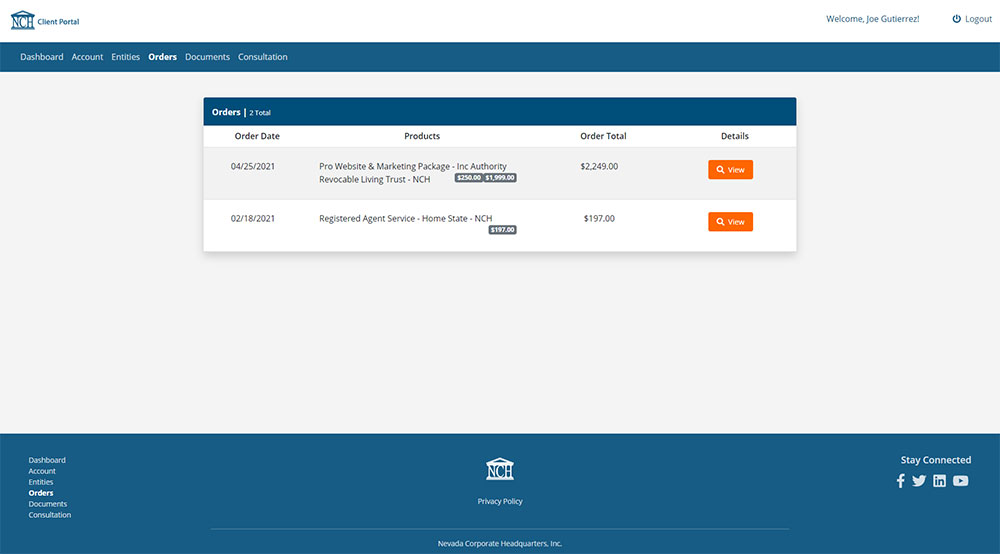Click 'Nevada Corporate Headquarters, Inc.' footer text
1000x554 pixels.
coord(500,544)
